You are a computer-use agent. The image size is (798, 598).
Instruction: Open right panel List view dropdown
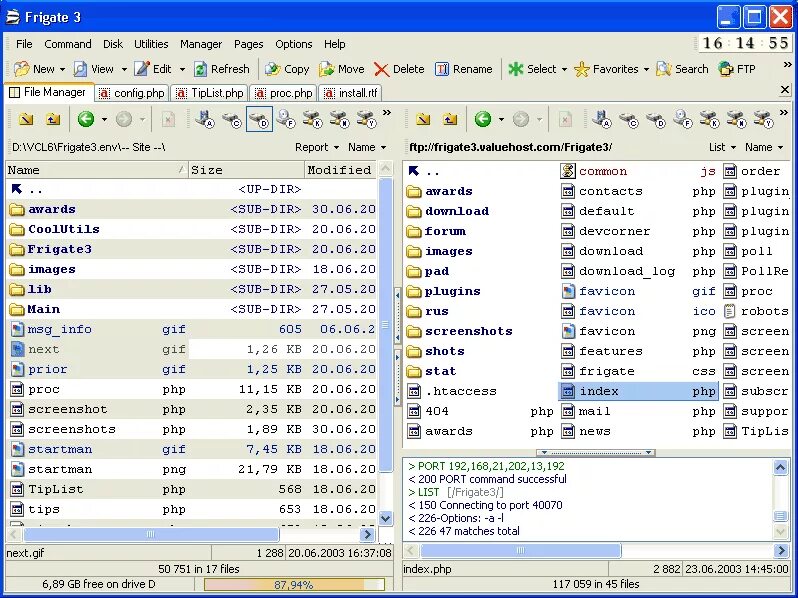tap(722, 148)
